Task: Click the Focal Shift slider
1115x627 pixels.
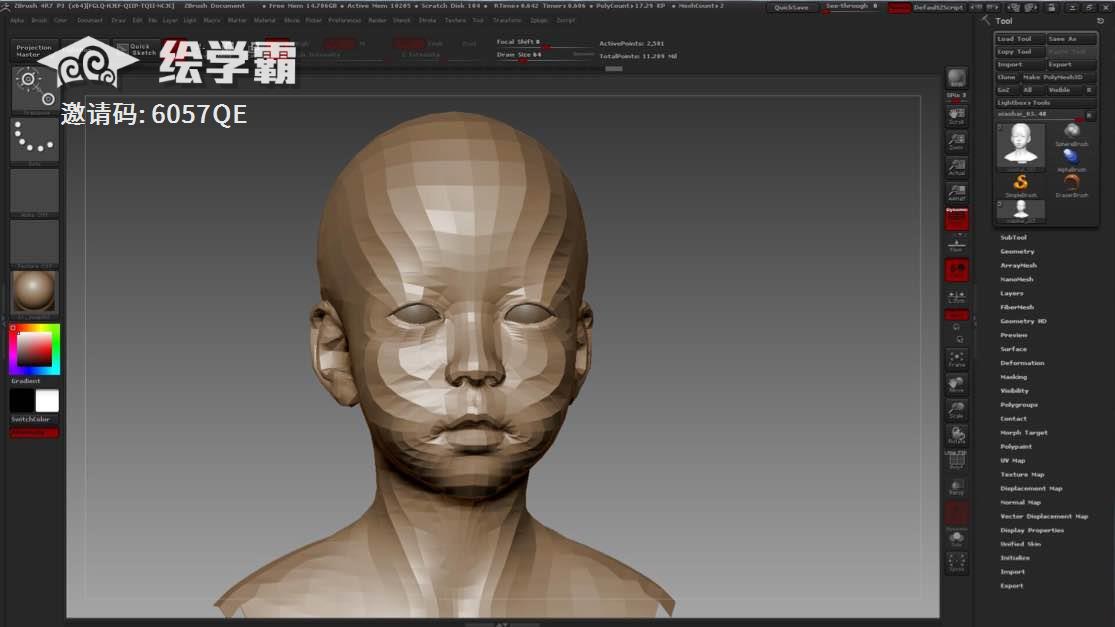Action: [544, 43]
